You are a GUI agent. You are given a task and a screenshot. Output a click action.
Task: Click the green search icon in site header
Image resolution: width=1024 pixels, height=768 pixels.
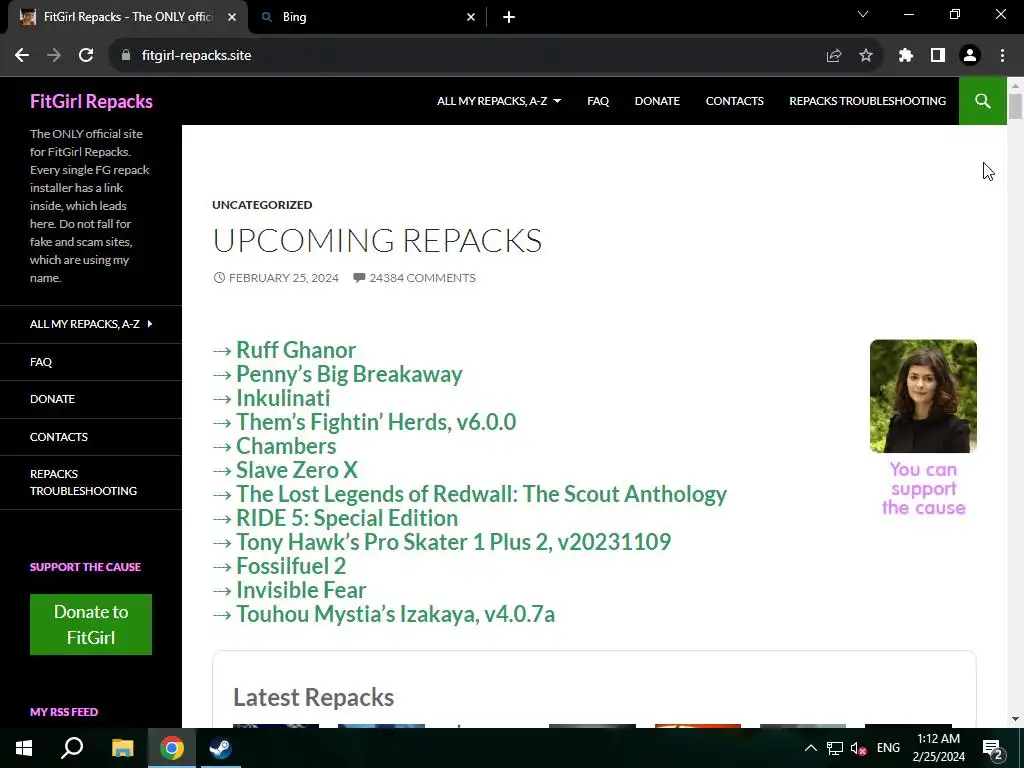coord(982,101)
